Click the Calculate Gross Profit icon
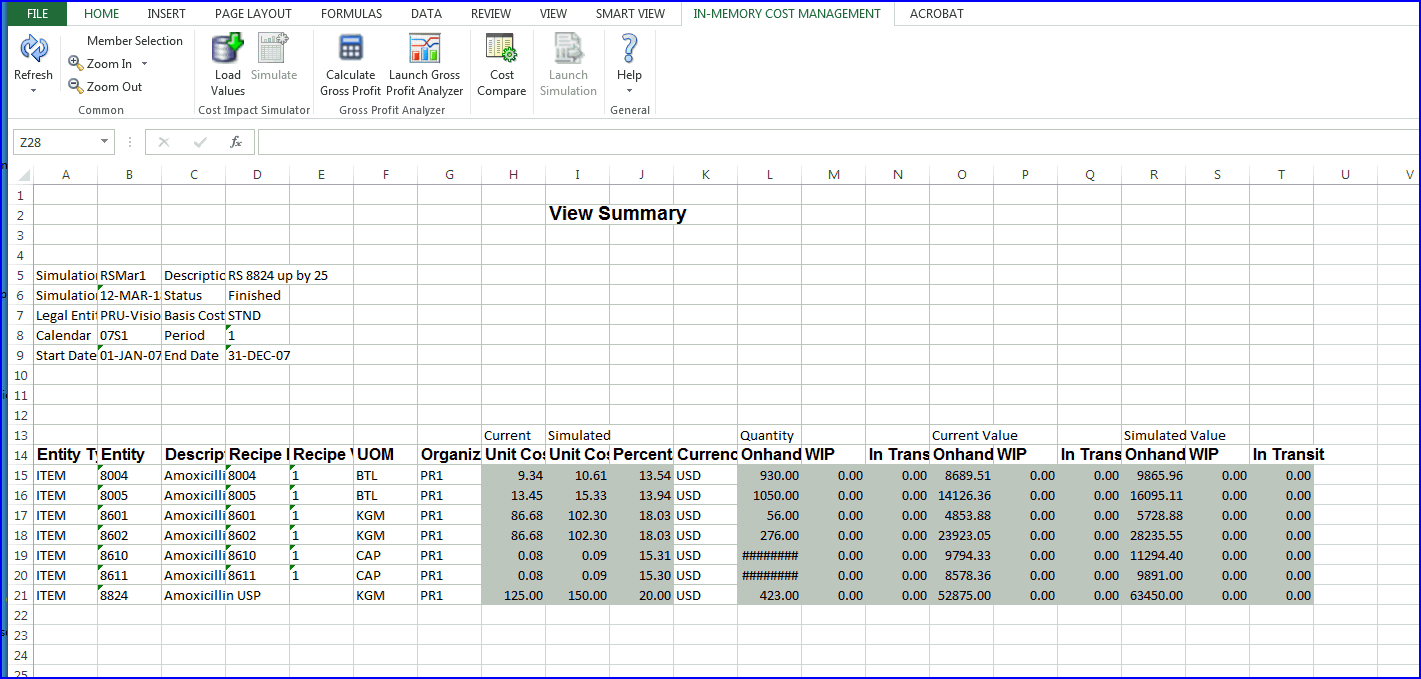This screenshot has height=679, width=1421. pyautogui.click(x=351, y=48)
